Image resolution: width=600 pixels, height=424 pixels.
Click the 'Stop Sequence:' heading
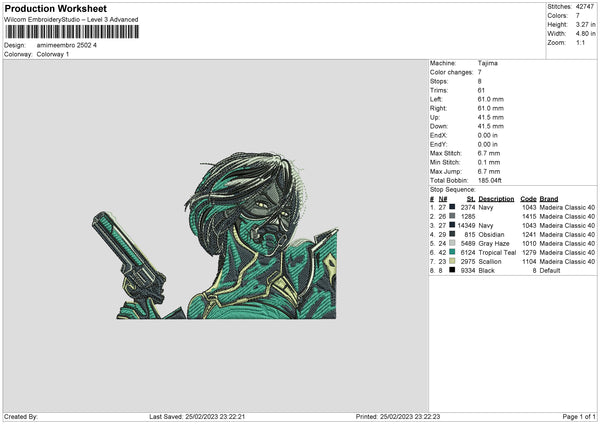(x=453, y=189)
